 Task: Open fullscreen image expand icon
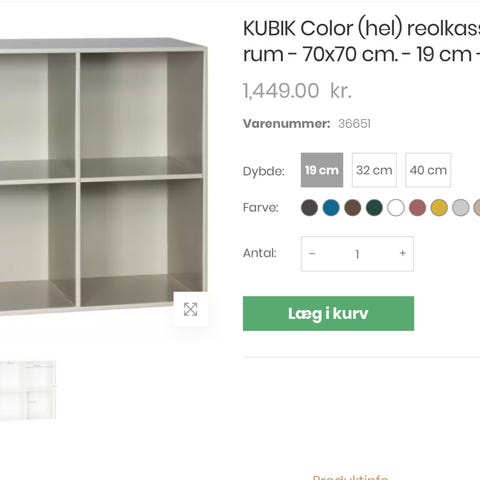[x=190, y=309]
